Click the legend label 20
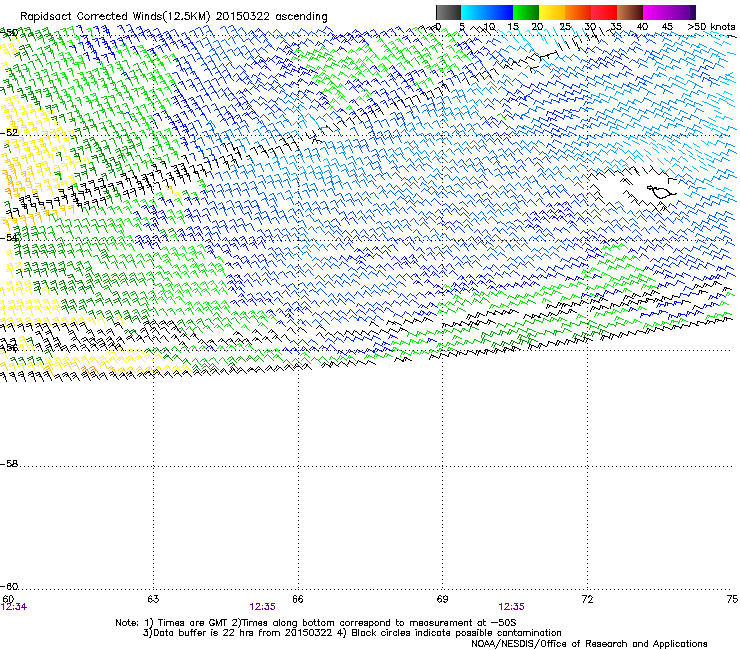This screenshot has height=650, width=740. point(537,27)
